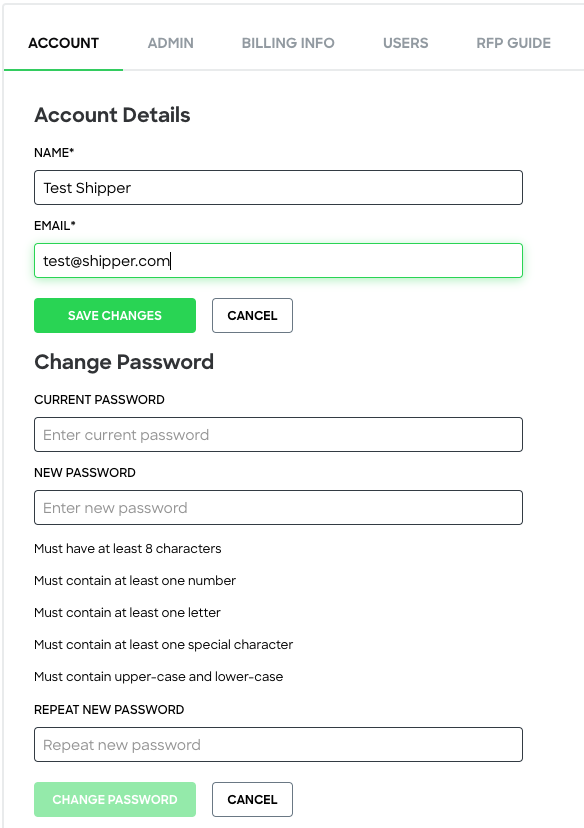Click the Name field containing Test Shipper
The width and height of the screenshot is (584, 828).
point(278,187)
